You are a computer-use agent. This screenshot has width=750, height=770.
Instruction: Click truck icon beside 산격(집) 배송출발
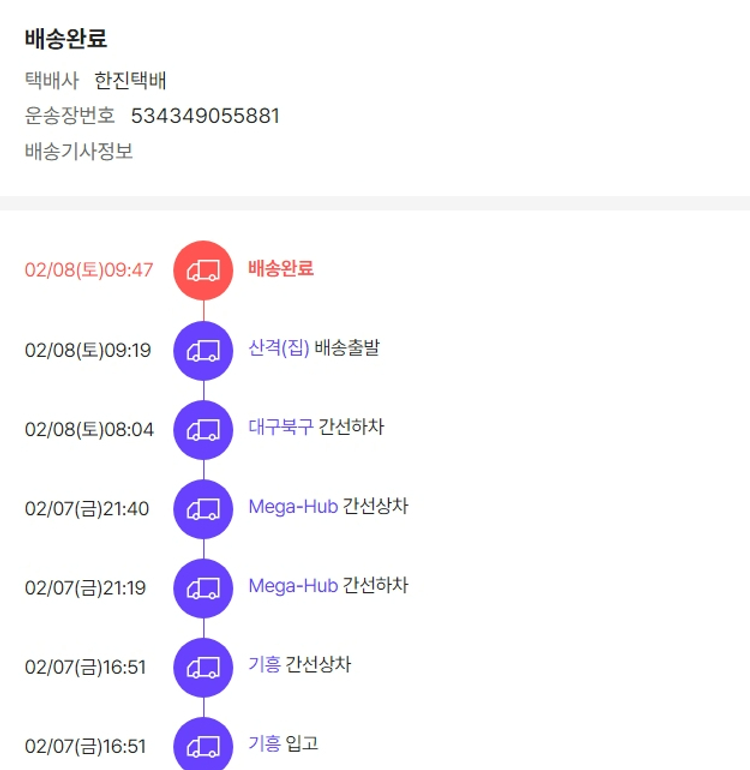[203, 350]
